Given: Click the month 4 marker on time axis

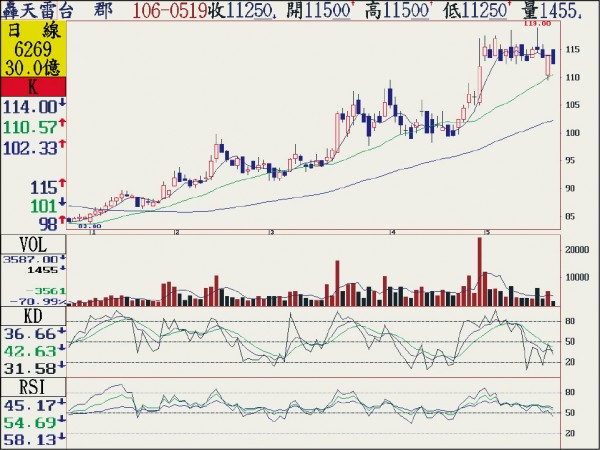Looking at the screenshot, I should 392,232.
